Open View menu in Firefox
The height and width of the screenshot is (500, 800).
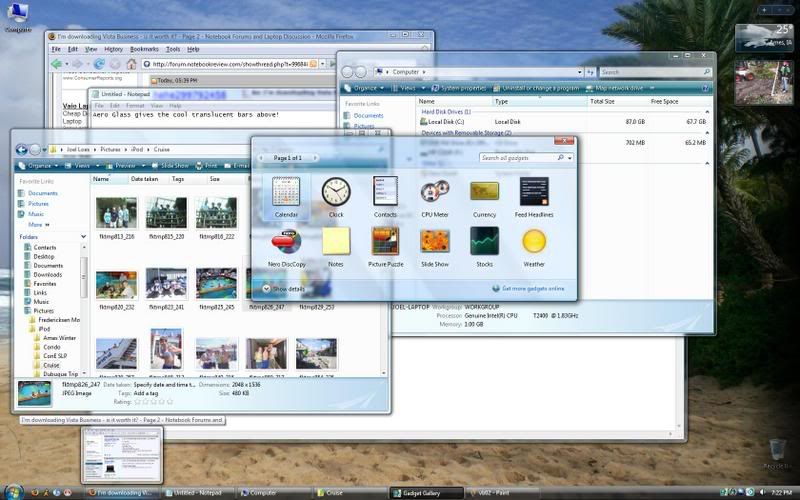(x=91, y=49)
